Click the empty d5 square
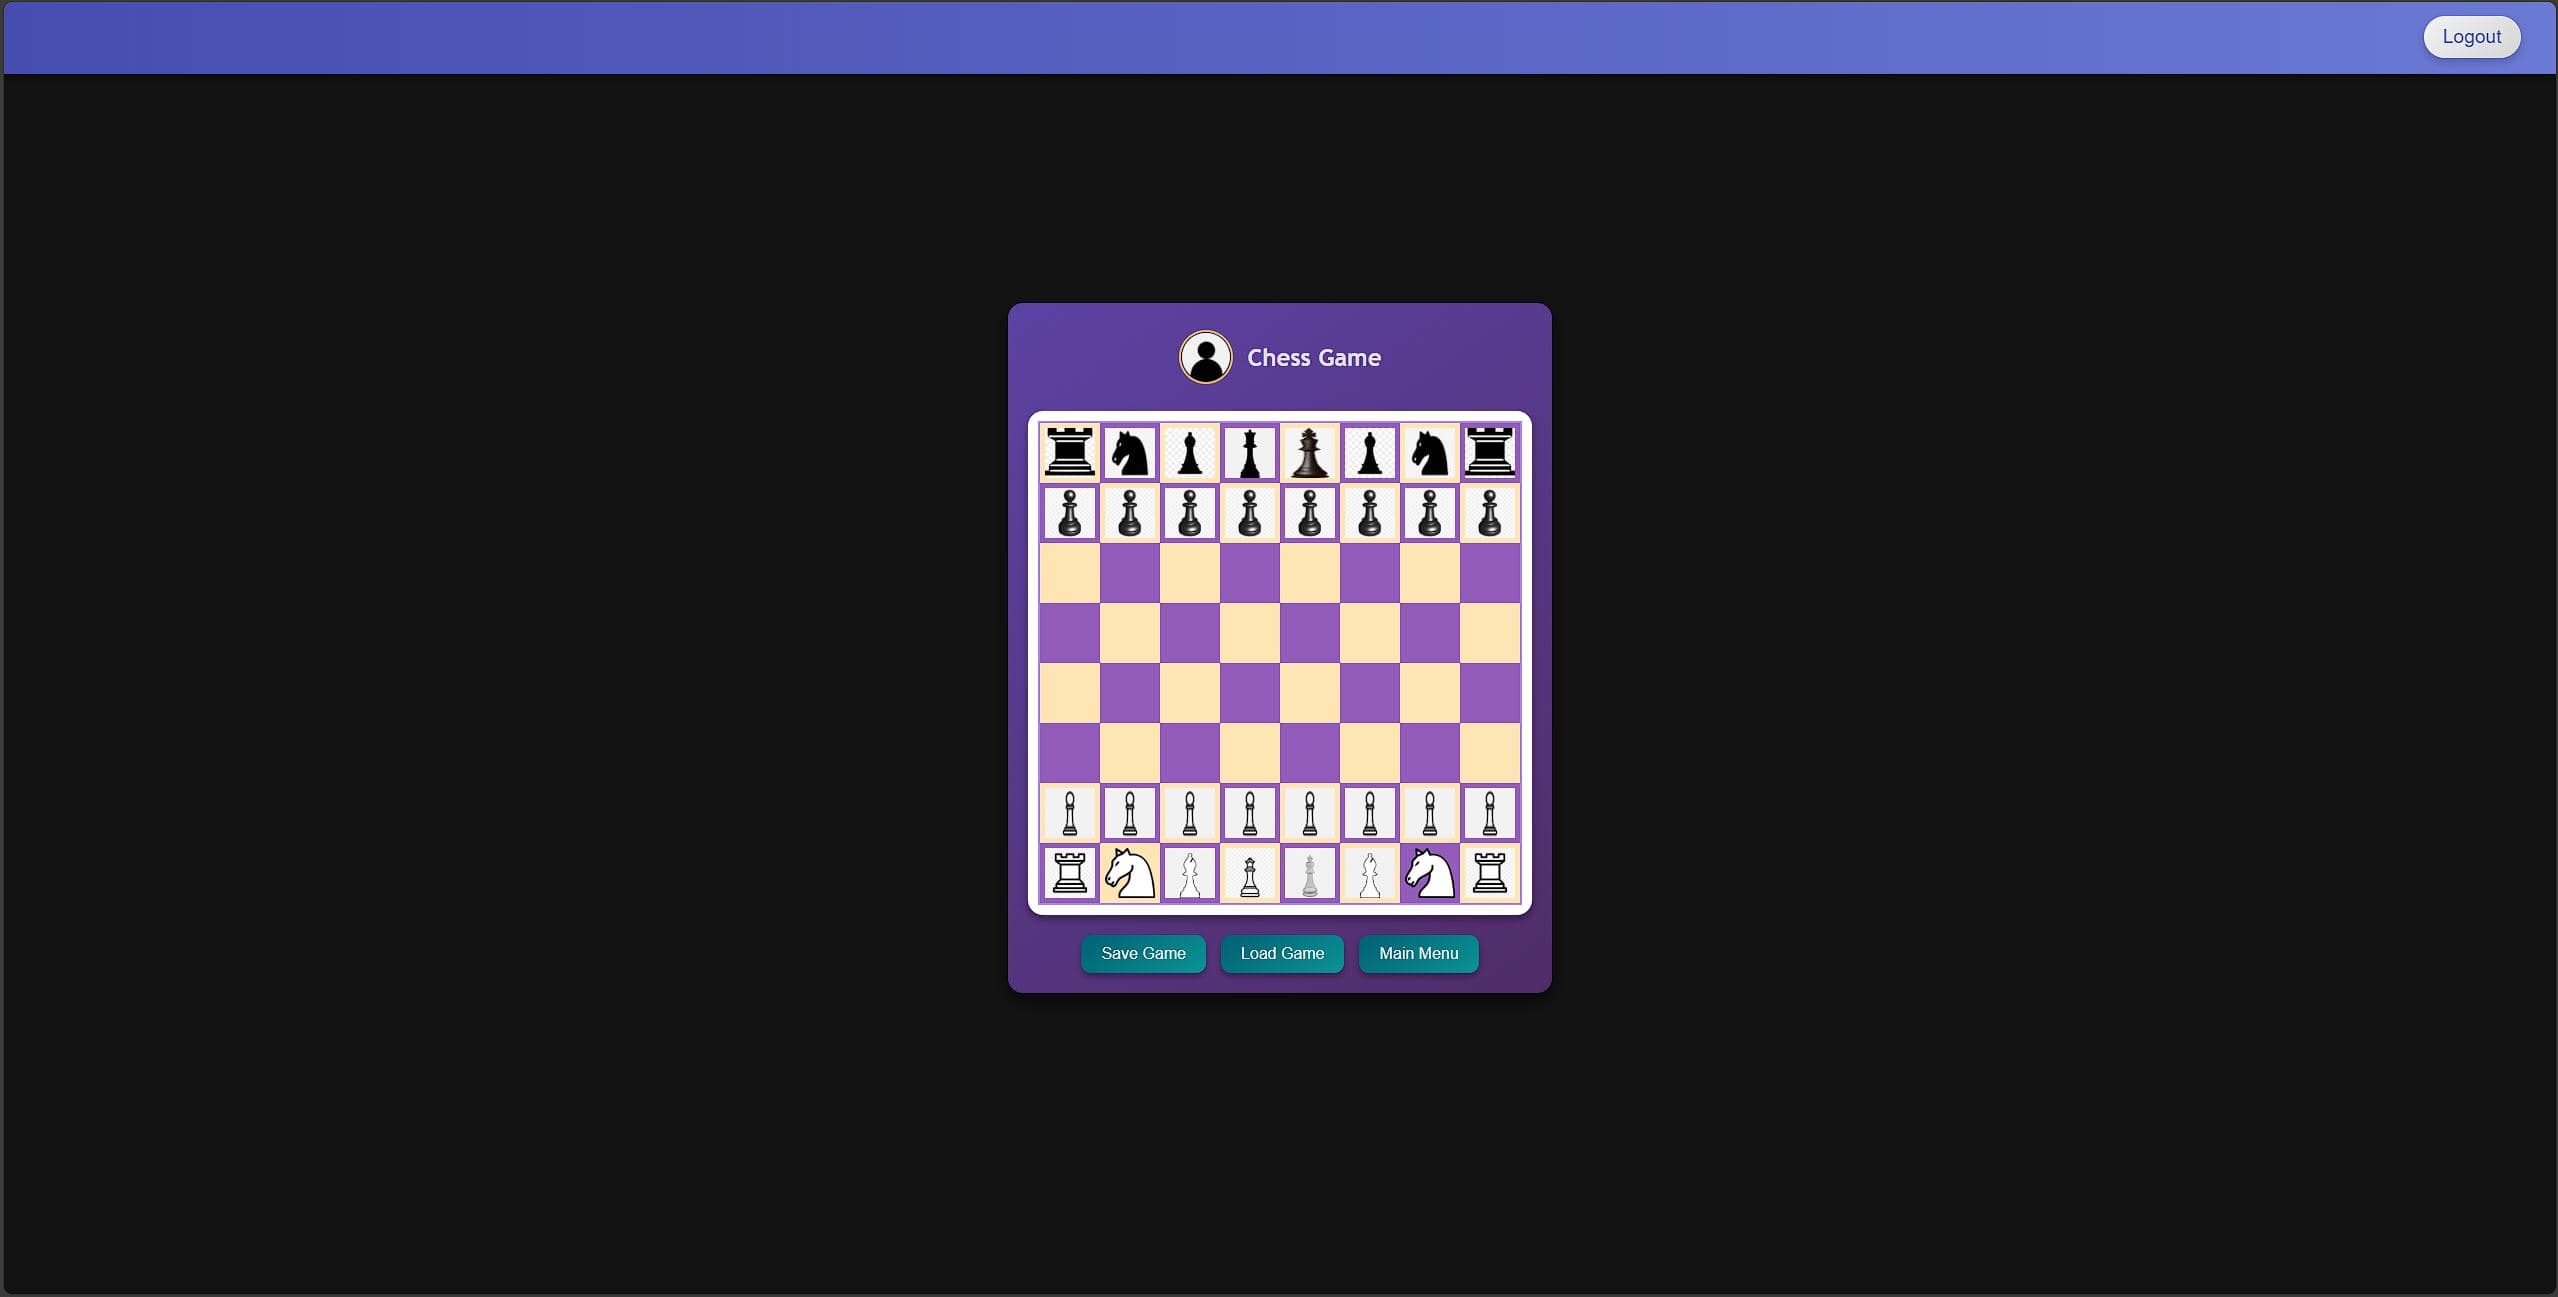The width and height of the screenshot is (2558, 1297). pyautogui.click(x=1249, y=633)
